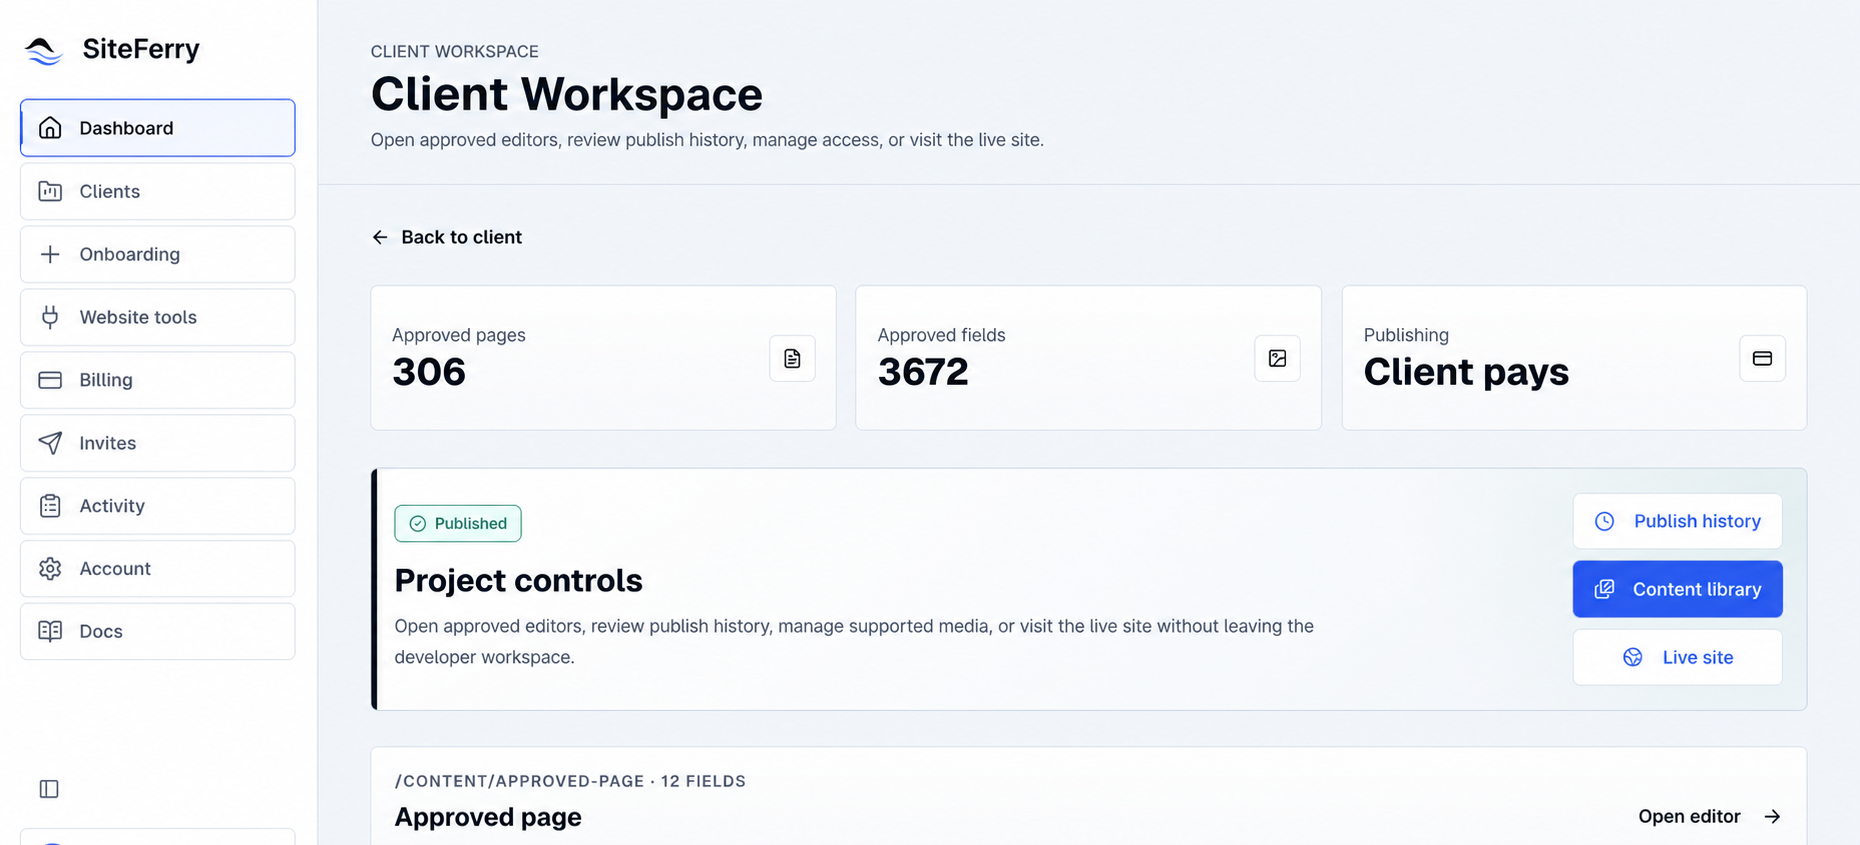
Task: Click the document icon in Approved pages card
Action: tap(792, 358)
